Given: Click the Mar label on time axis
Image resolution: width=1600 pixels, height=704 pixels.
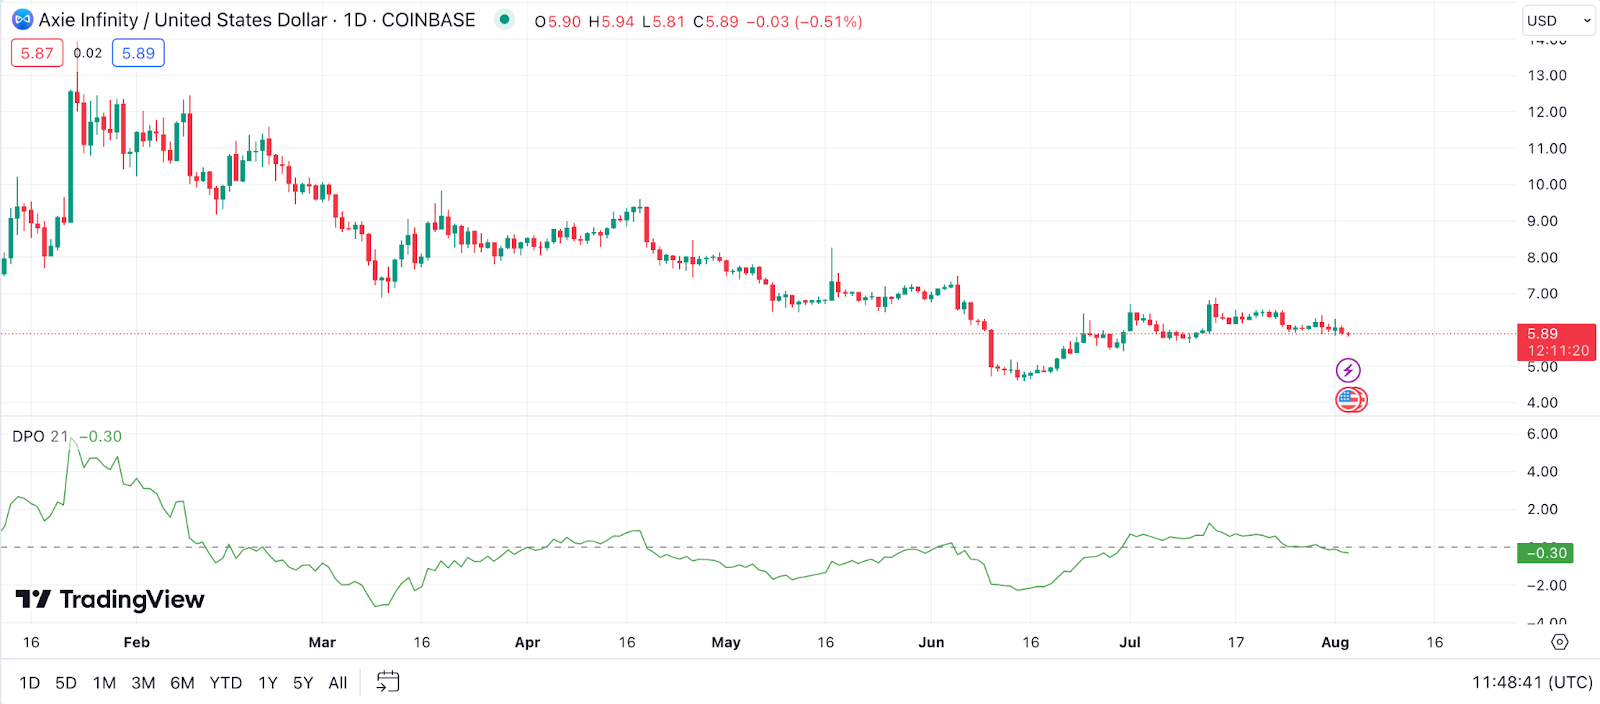Looking at the screenshot, I should point(322,642).
